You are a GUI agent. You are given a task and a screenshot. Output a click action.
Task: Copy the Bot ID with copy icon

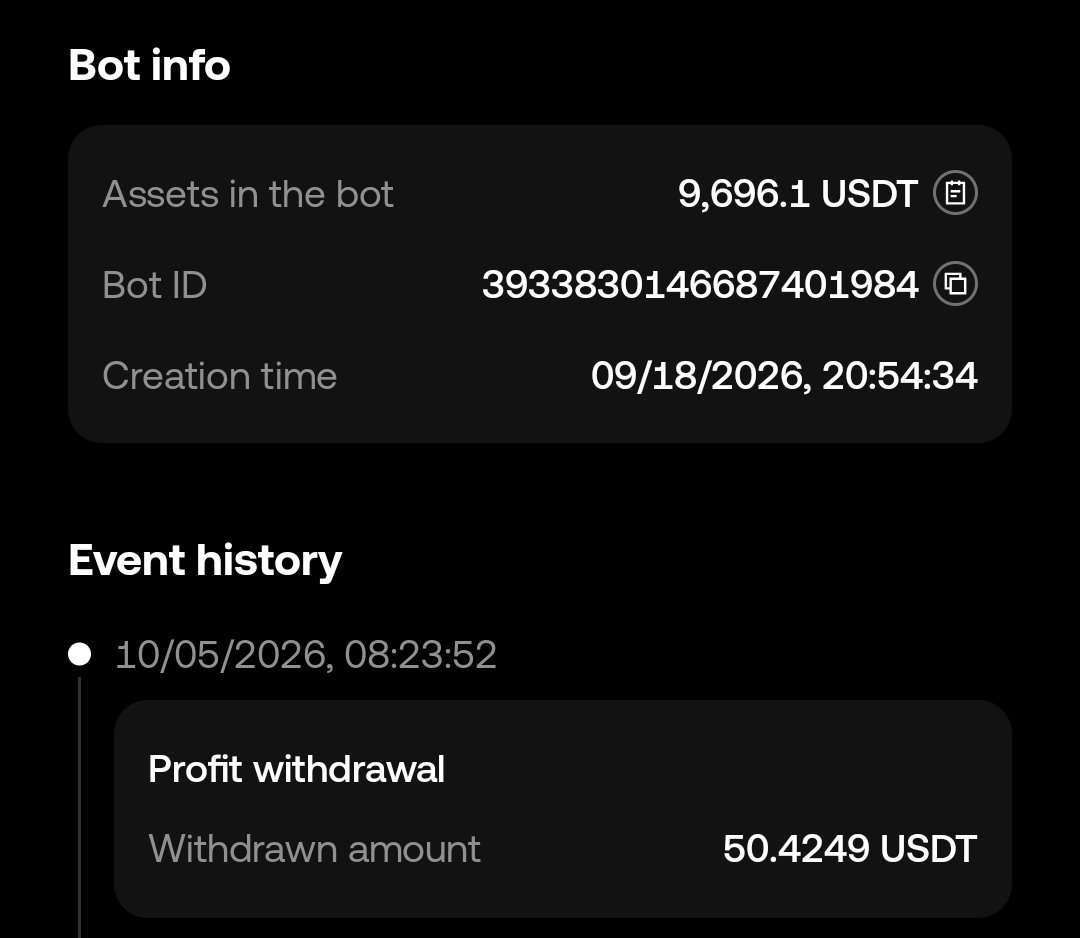click(955, 284)
